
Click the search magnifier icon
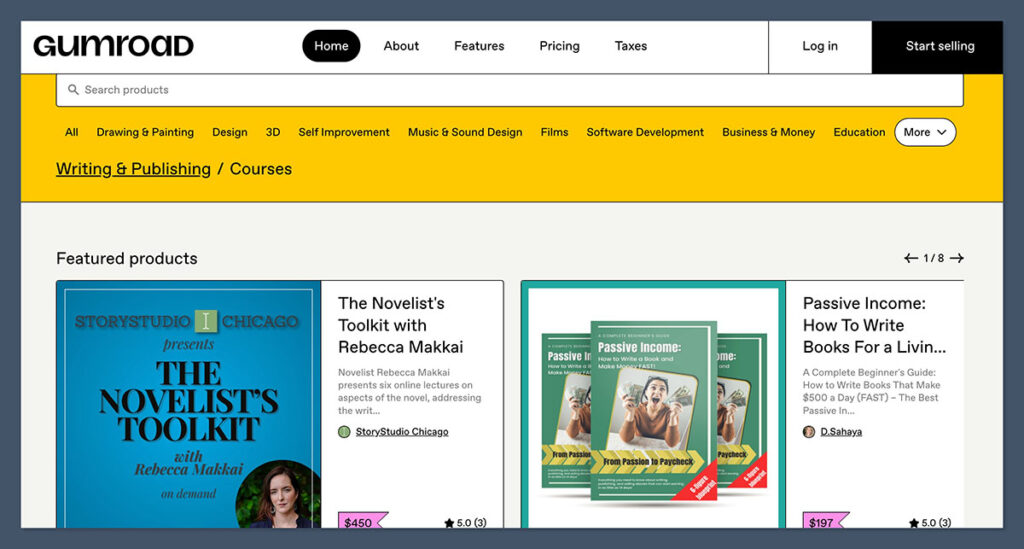pos(73,90)
